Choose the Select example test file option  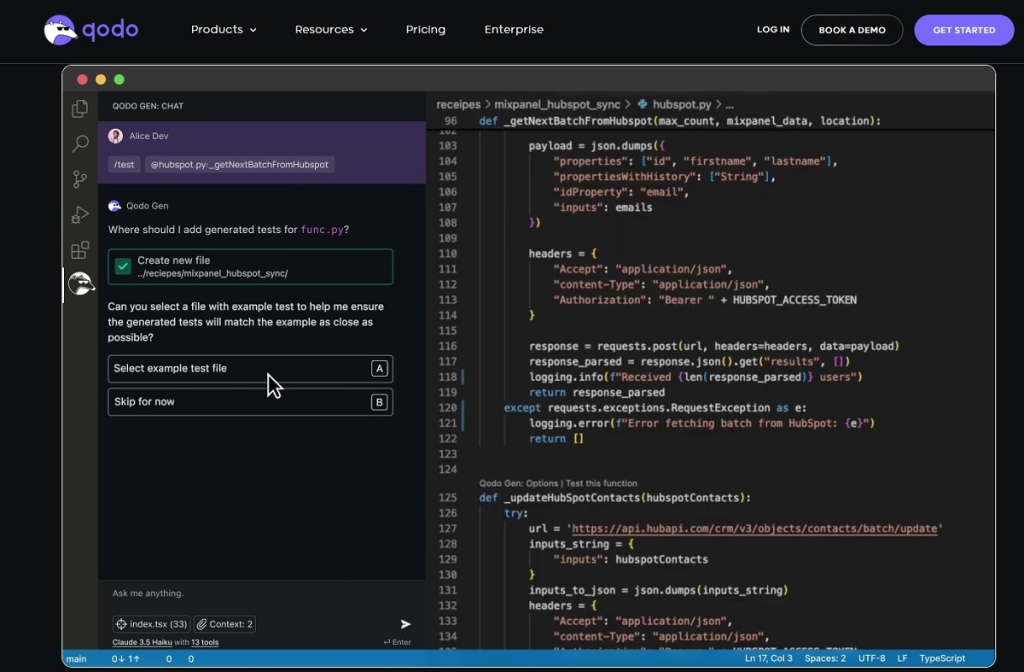(250, 368)
